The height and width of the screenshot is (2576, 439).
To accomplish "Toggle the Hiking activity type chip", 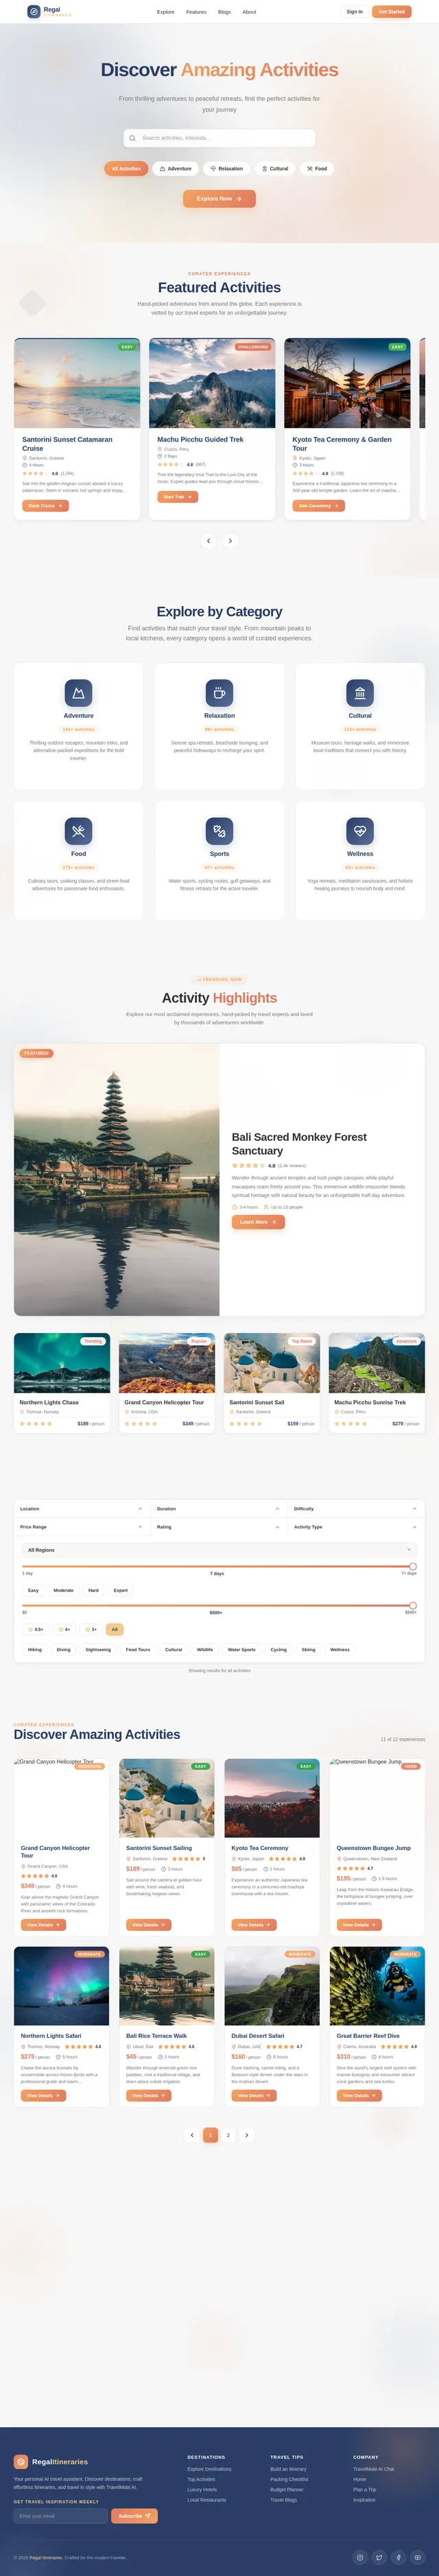I will (35, 1650).
